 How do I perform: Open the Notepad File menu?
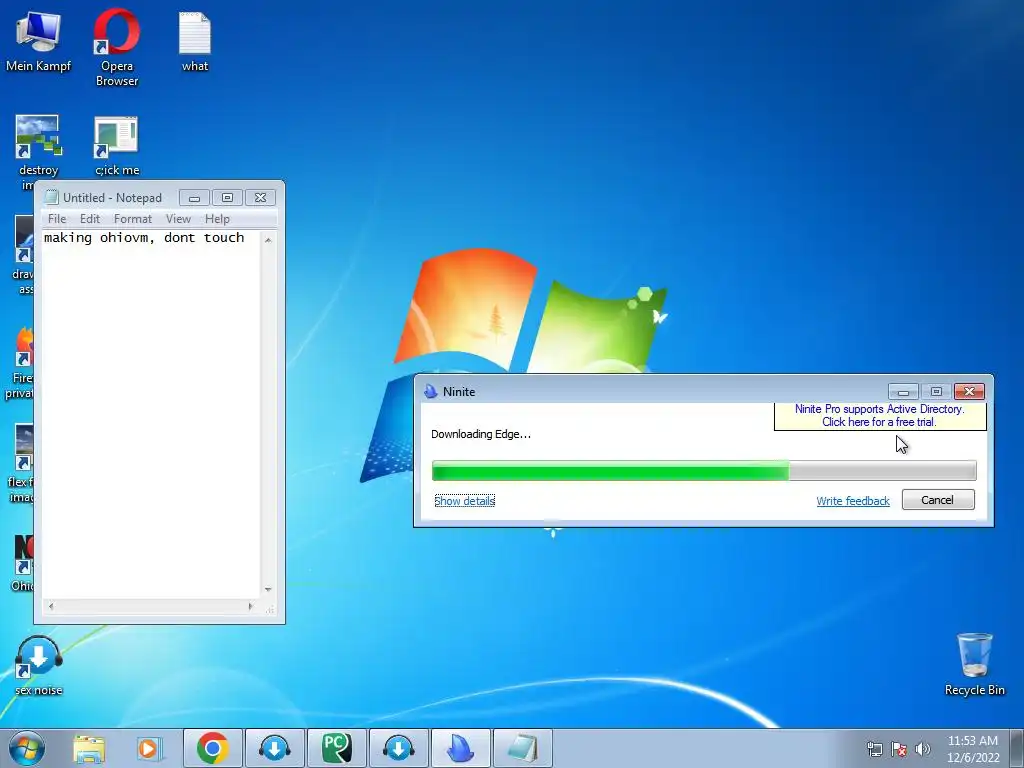point(57,219)
